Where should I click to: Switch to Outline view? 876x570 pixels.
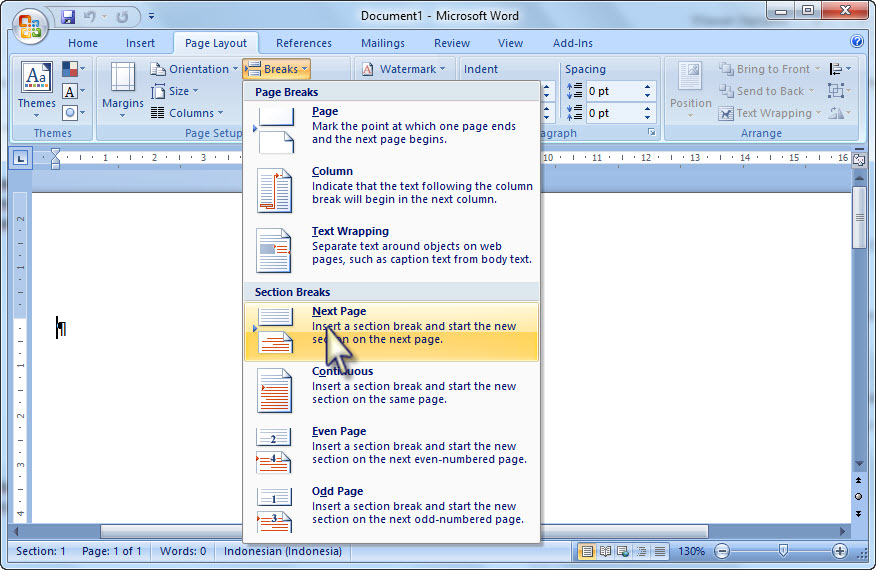(641, 552)
